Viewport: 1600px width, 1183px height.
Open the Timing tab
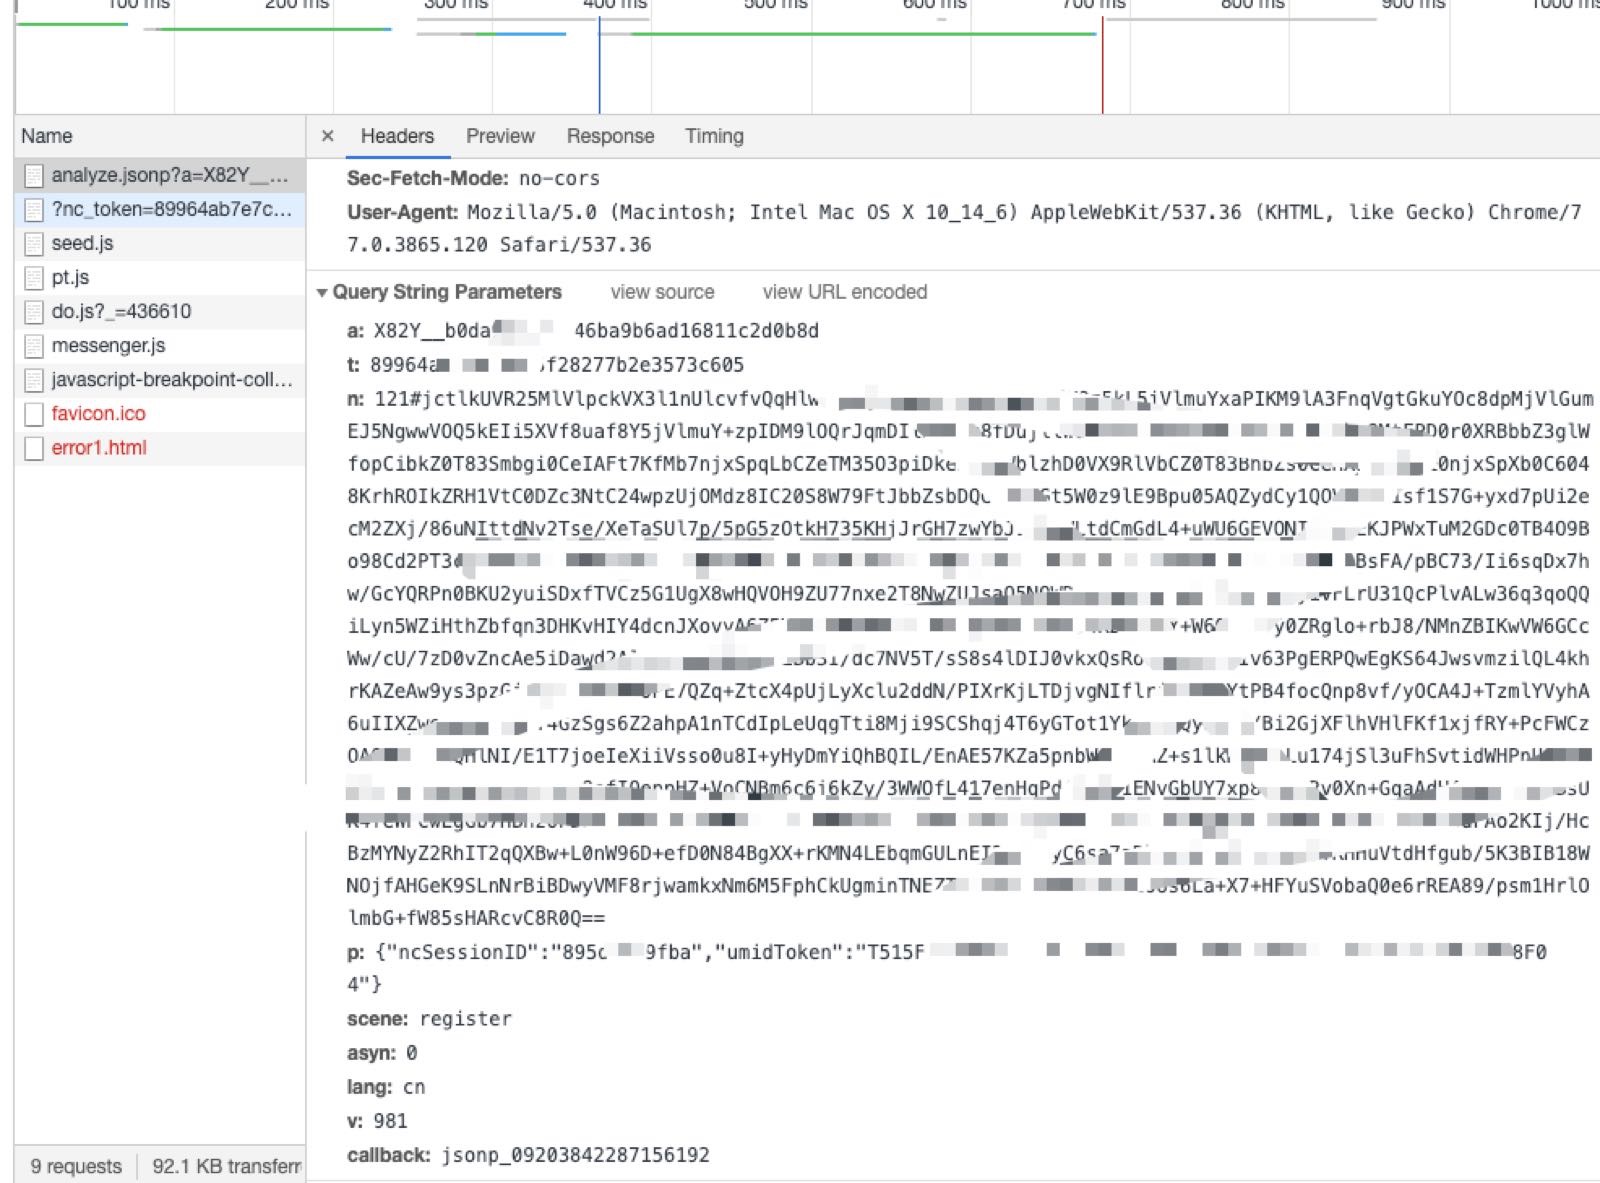(714, 136)
